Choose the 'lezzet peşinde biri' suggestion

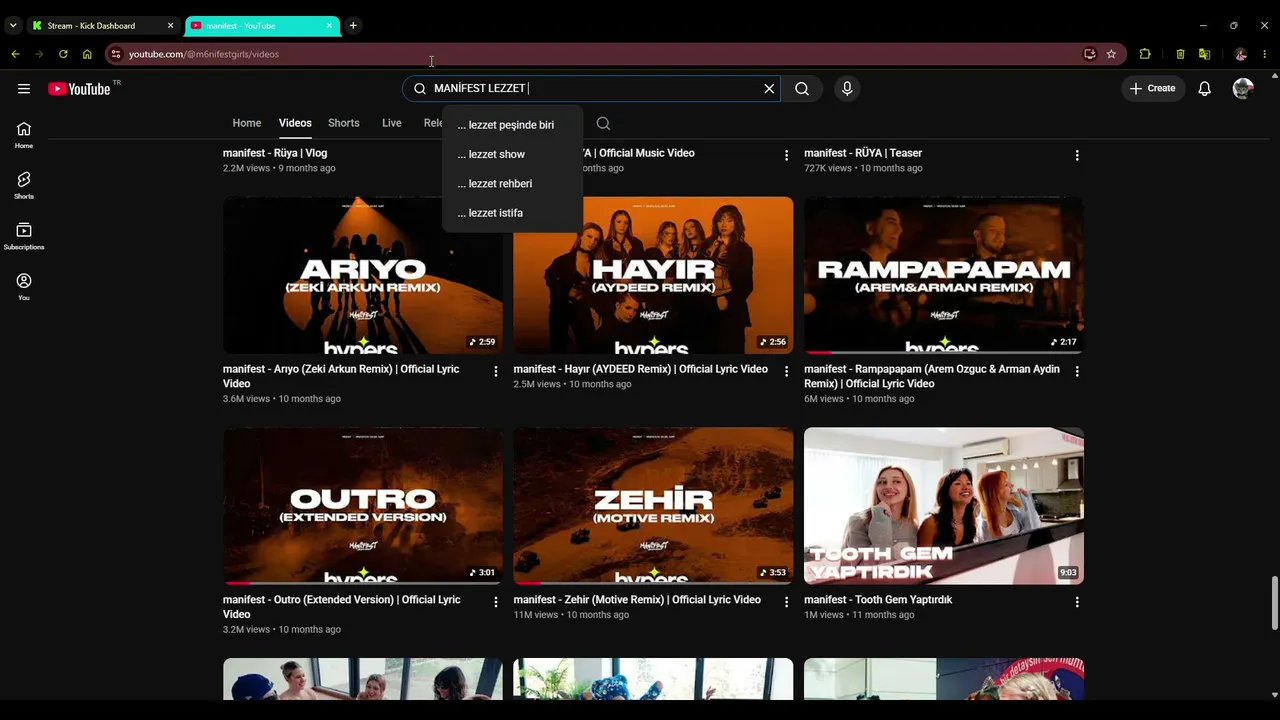tap(512, 125)
